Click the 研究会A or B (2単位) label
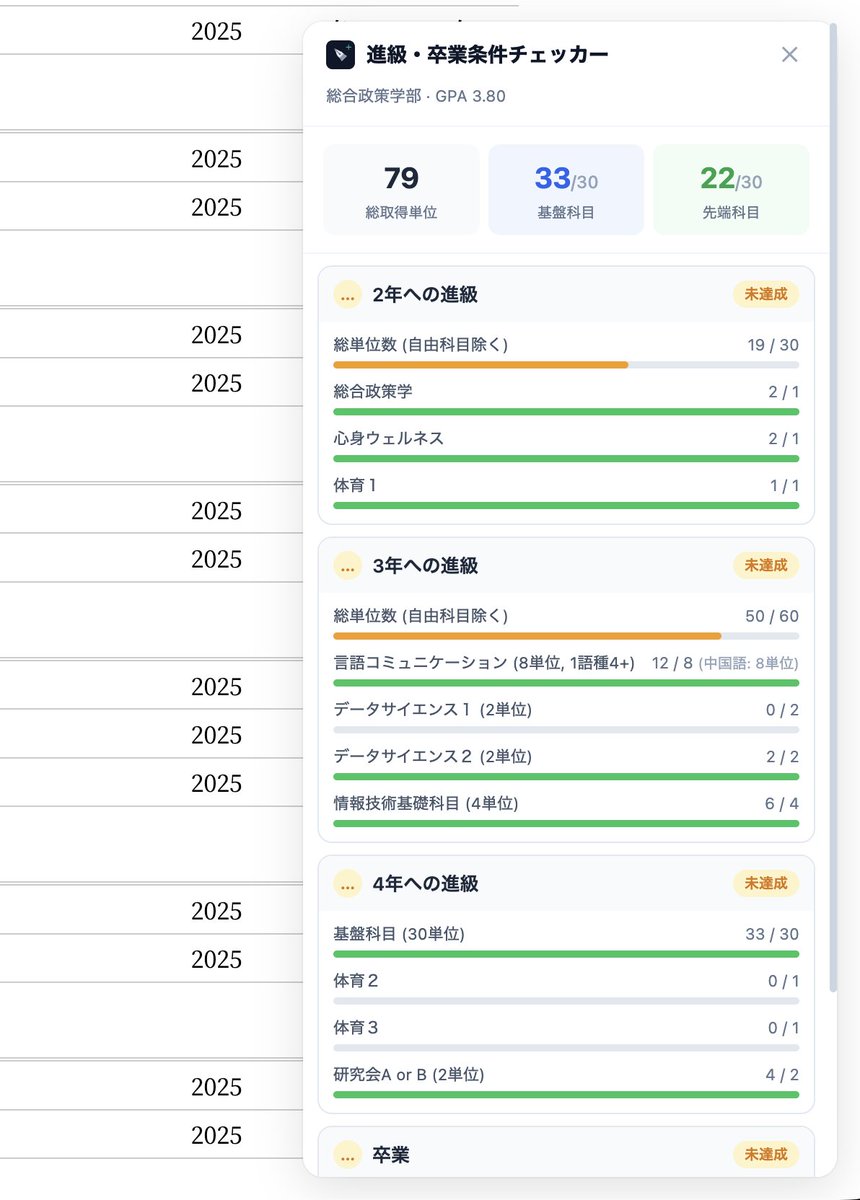This screenshot has width=860, height=1200. (x=409, y=1076)
